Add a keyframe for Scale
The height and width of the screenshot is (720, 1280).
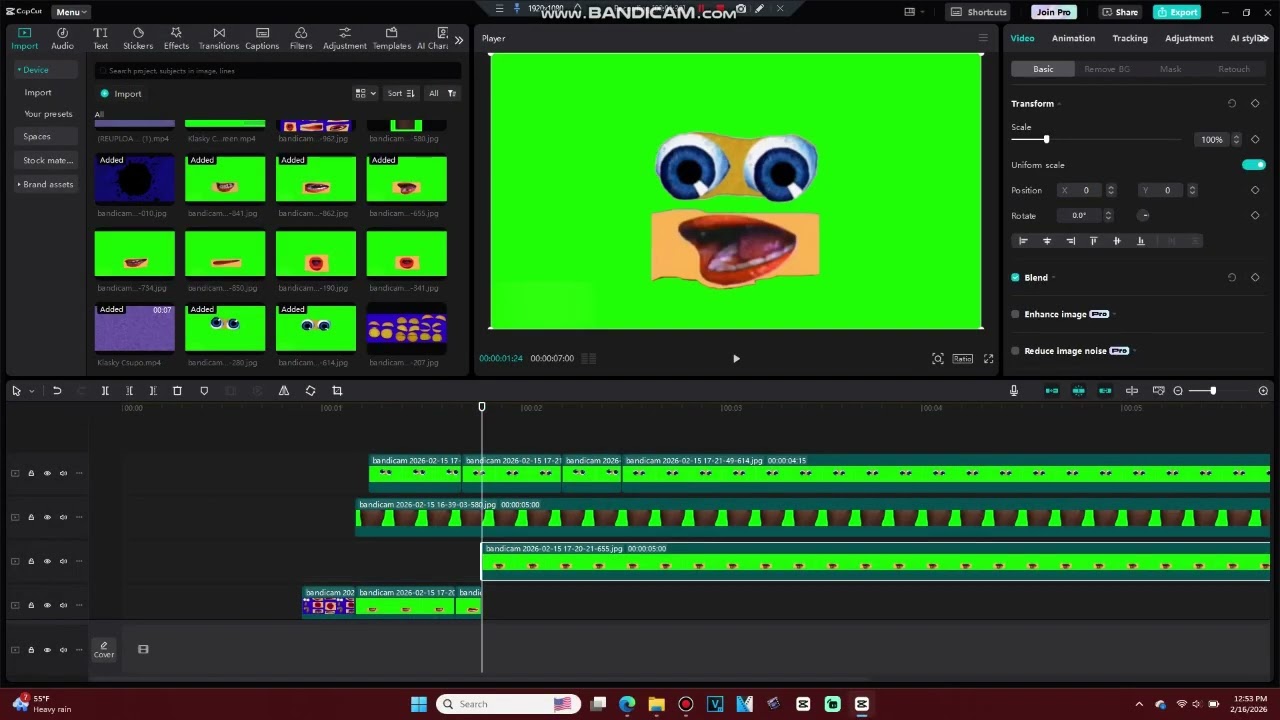[x=1255, y=139]
